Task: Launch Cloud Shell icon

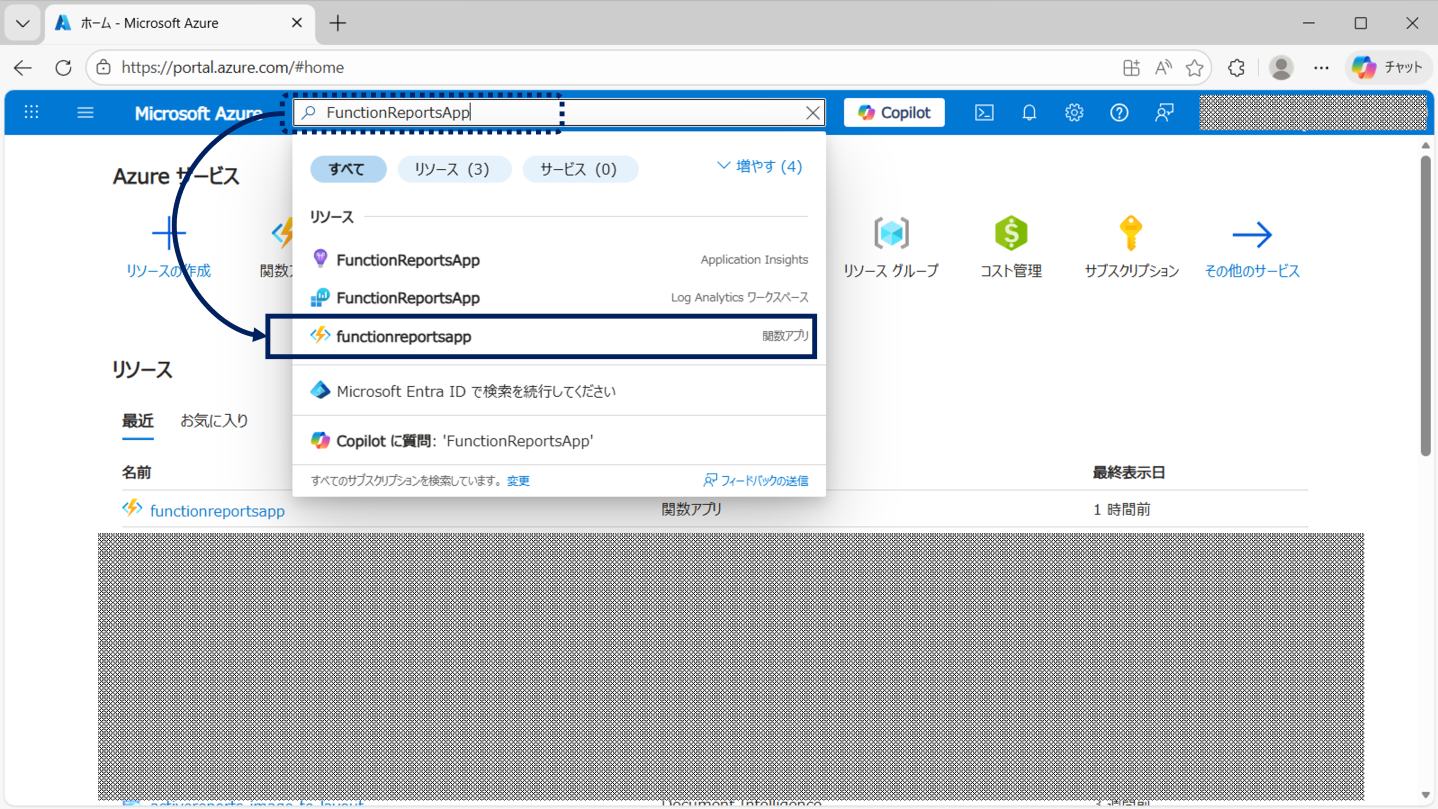Action: (x=984, y=113)
